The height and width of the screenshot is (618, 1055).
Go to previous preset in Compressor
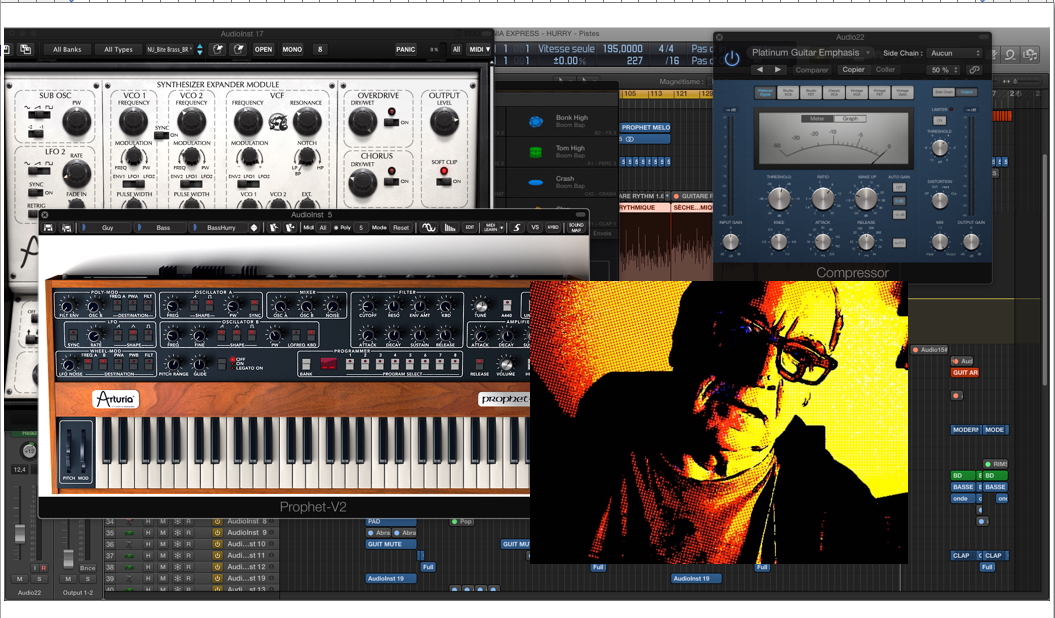coord(760,69)
